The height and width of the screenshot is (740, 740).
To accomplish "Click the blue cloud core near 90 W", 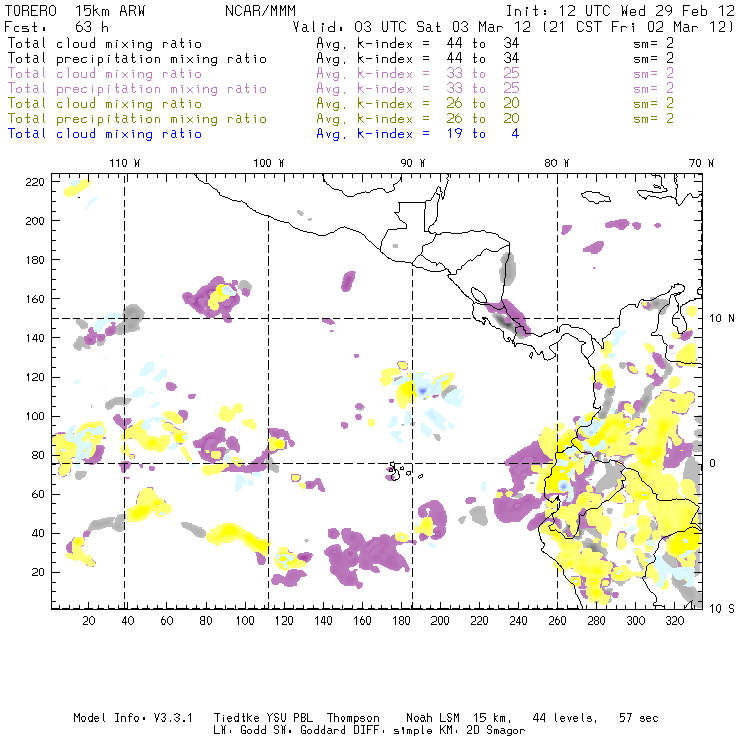I will coord(423,388).
